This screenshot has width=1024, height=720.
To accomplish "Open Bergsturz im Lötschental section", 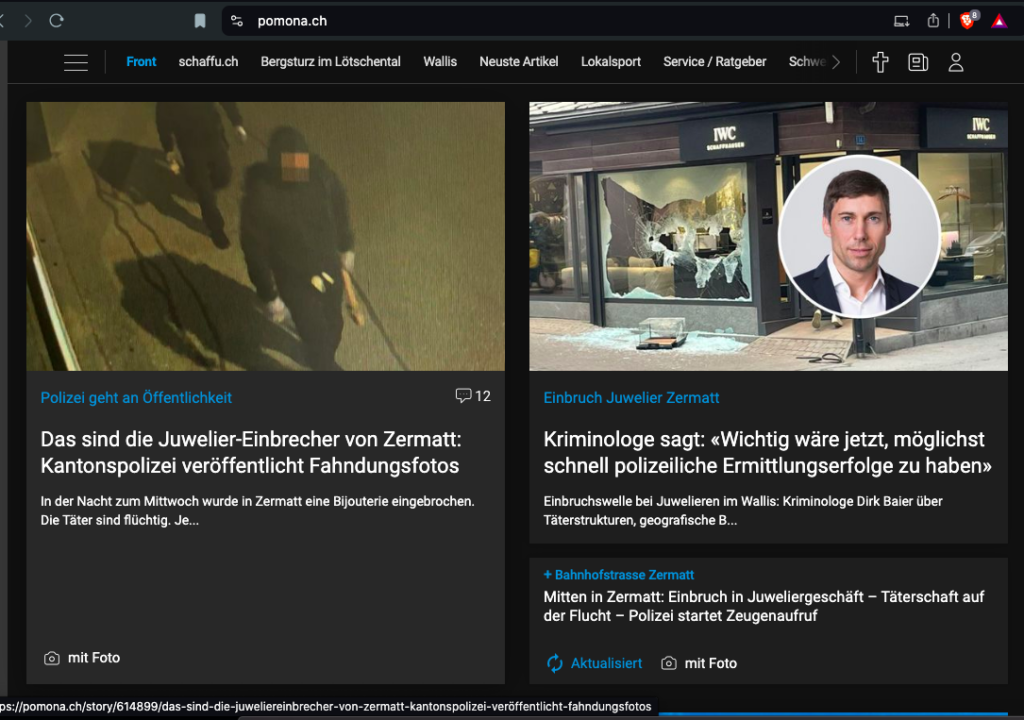I will [330, 61].
